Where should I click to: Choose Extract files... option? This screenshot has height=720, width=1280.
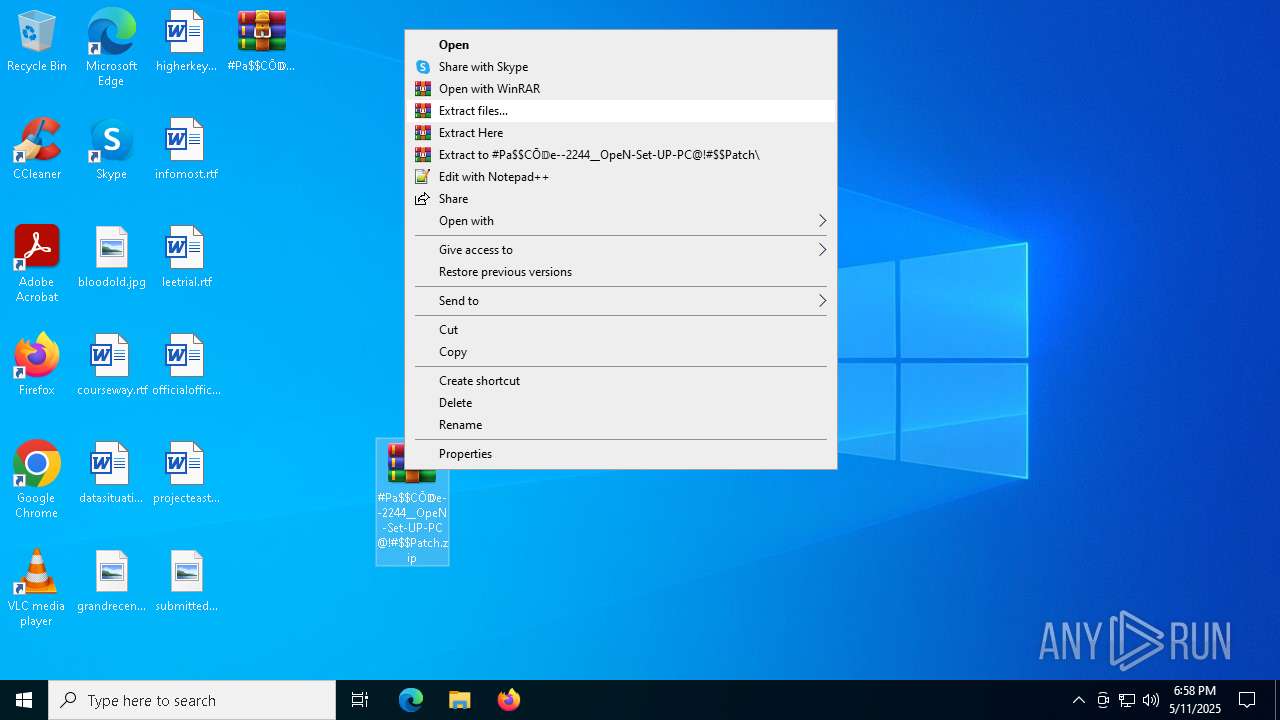click(620, 111)
